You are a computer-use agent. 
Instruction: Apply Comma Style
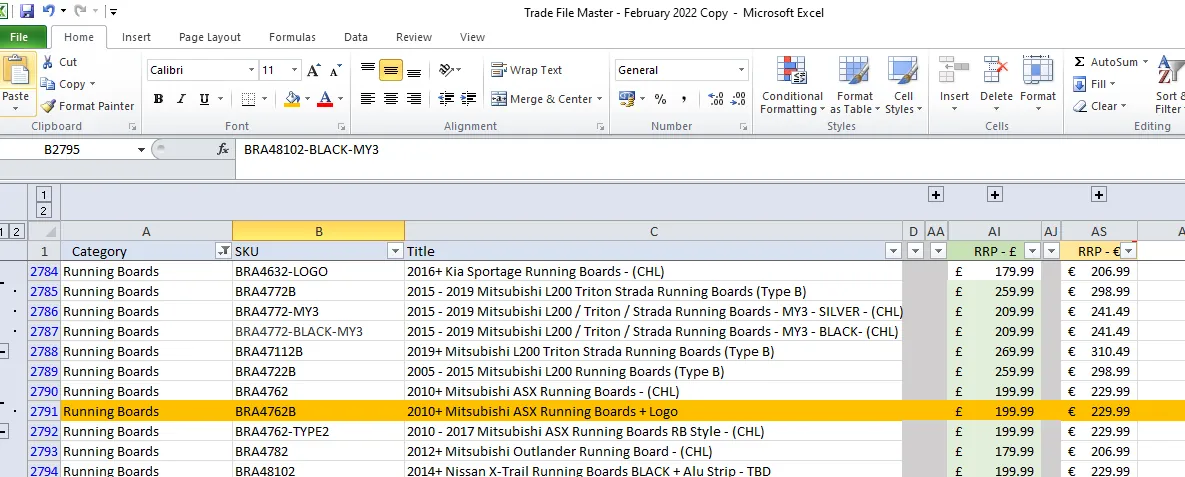tap(684, 99)
